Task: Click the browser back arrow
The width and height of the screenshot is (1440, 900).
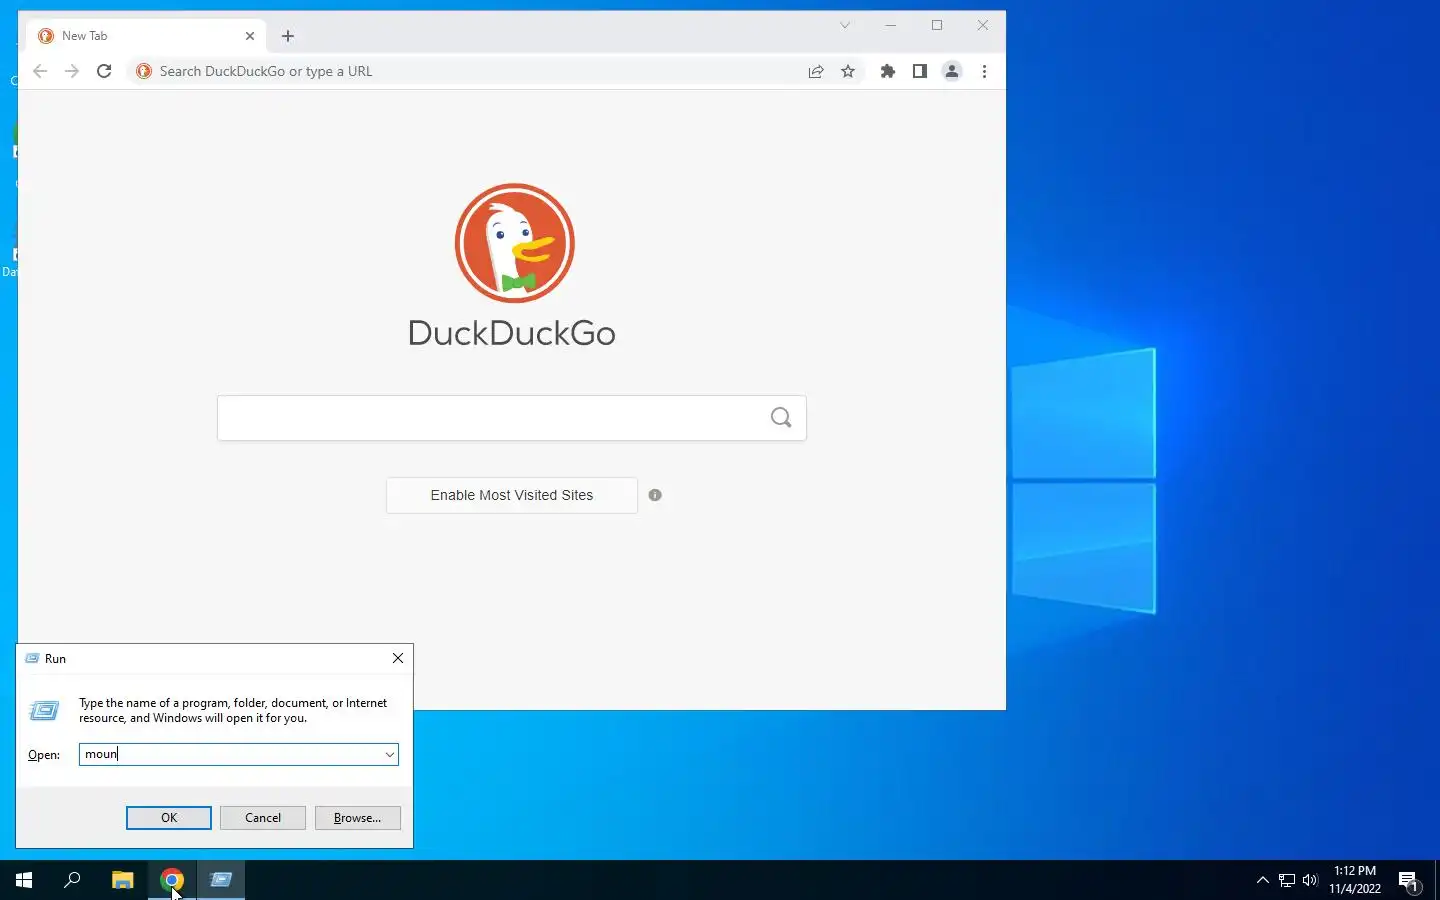Action: pyautogui.click(x=40, y=71)
